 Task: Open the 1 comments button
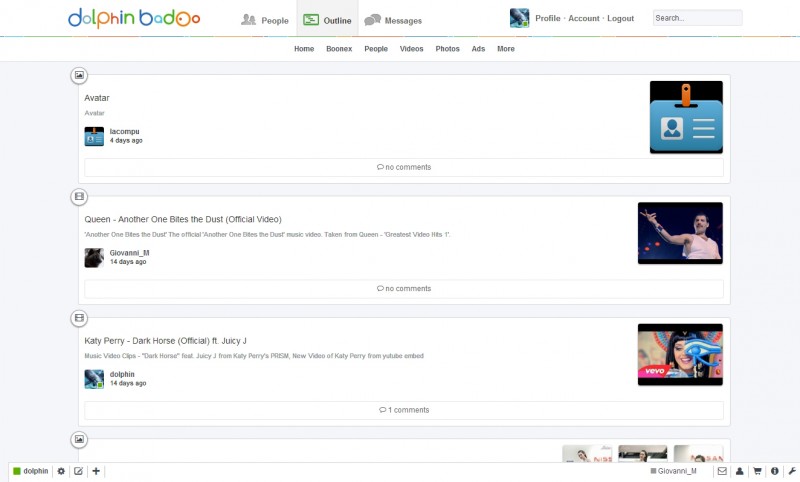click(x=404, y=410)
